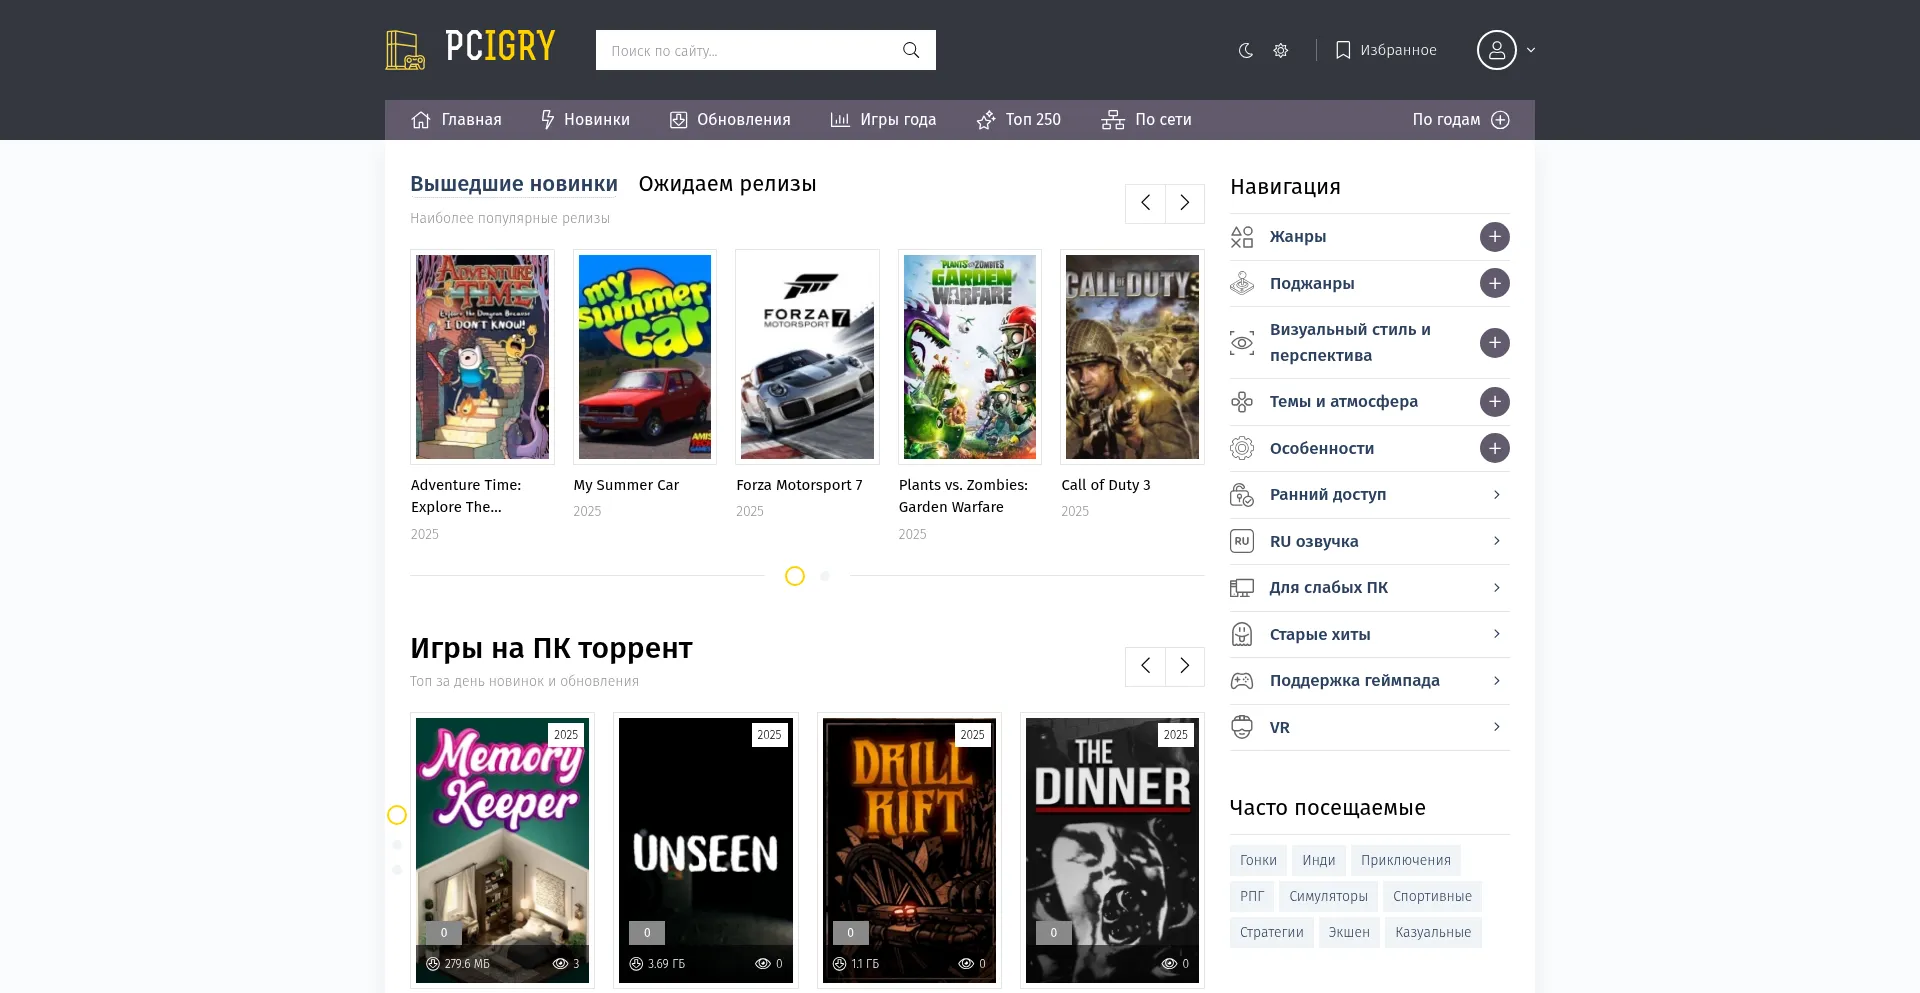This screenshot has width=1920, height=993.
Task: Expand the Жанры category with the plus button
Action: [x=1494, y=236]
